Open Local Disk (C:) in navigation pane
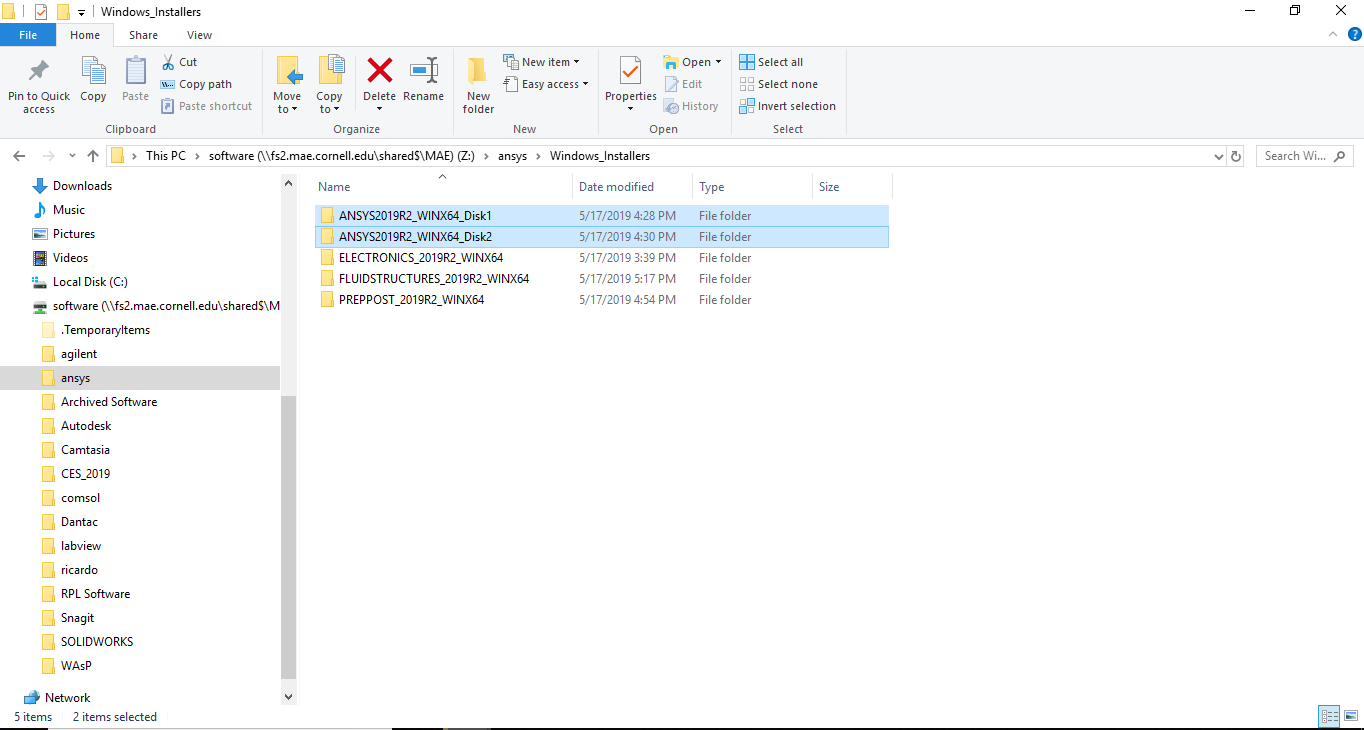Image resolution: width=1364 pixels, height=730 pixels. pyautogui.click(x=90, y=282)
